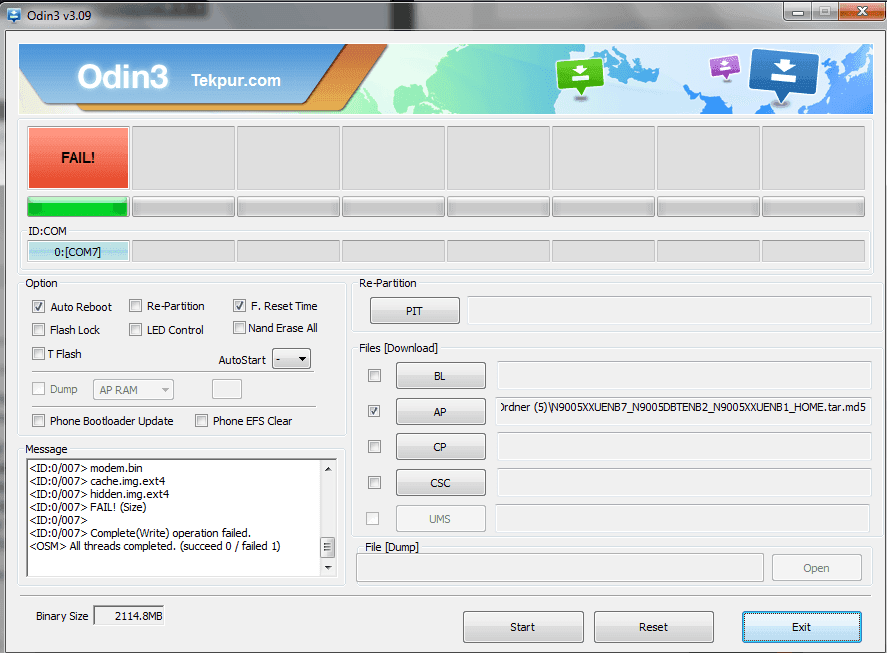Click the red FAIL! status box
The height and width of the screenshot is (653, 887).
79,158
